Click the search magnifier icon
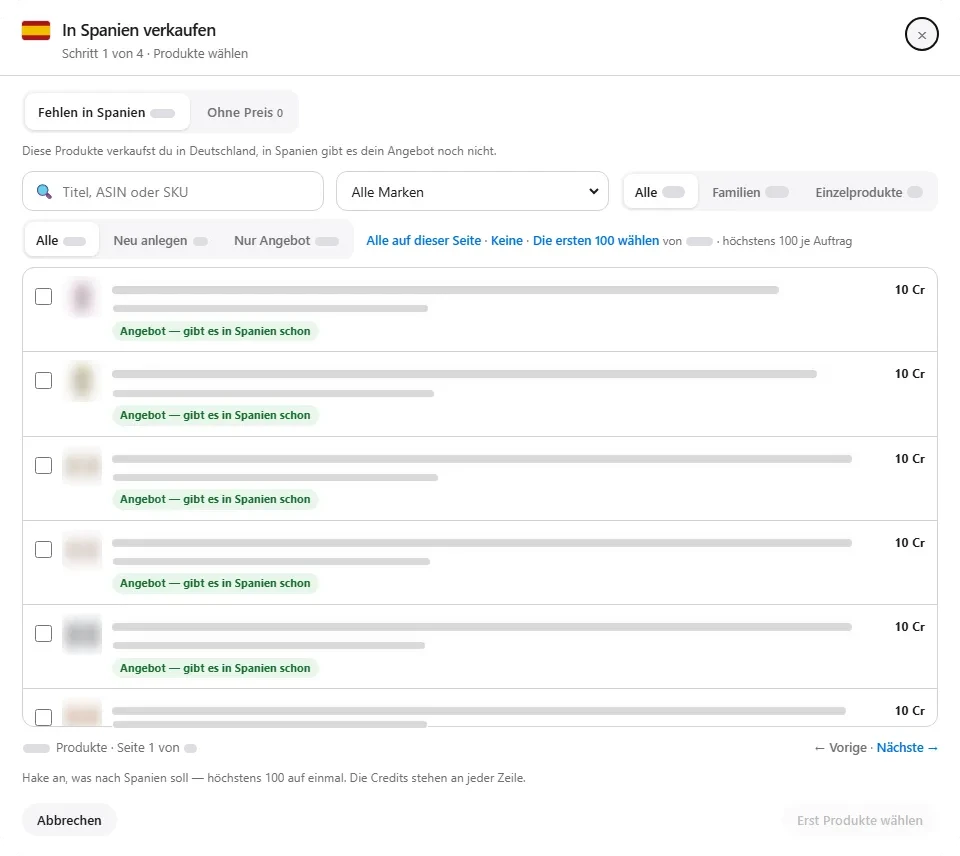 pyautogui.click(x=44, y=192)
